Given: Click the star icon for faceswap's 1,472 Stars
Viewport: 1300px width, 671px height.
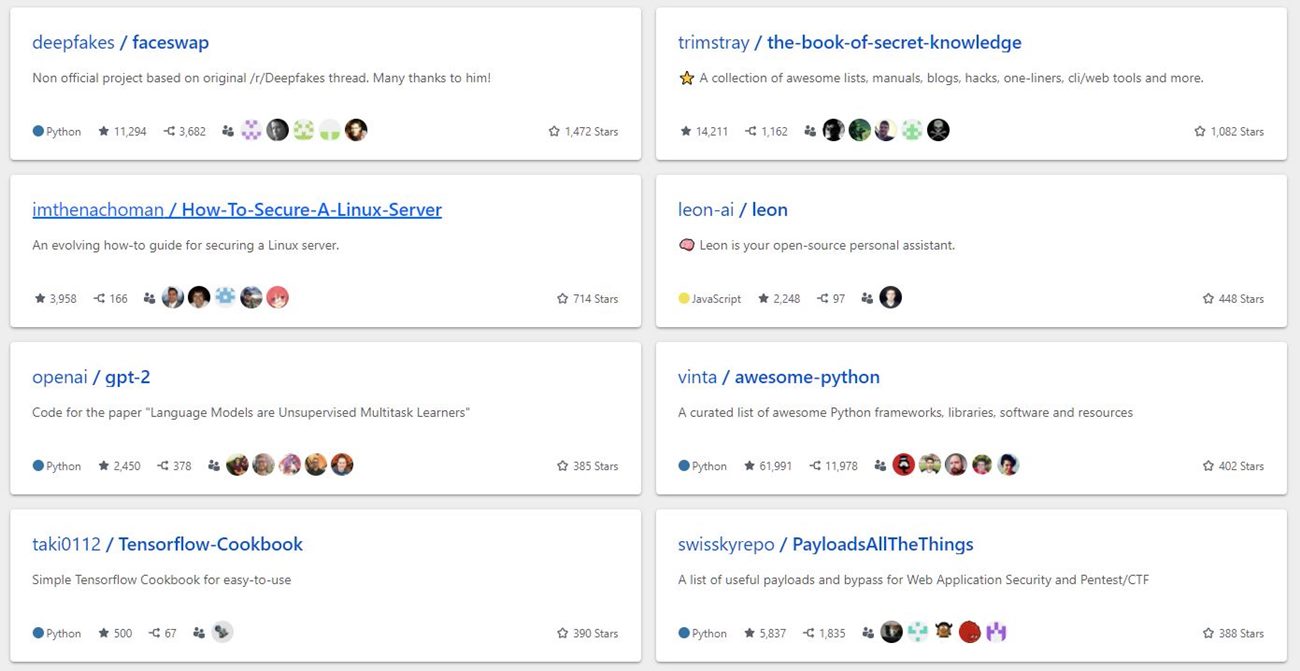Looking at the screenshot, I should tap(554, 131).
